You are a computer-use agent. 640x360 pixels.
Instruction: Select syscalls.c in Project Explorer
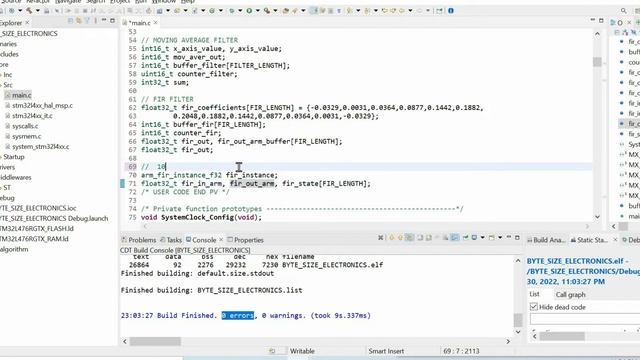pos(25,126)
